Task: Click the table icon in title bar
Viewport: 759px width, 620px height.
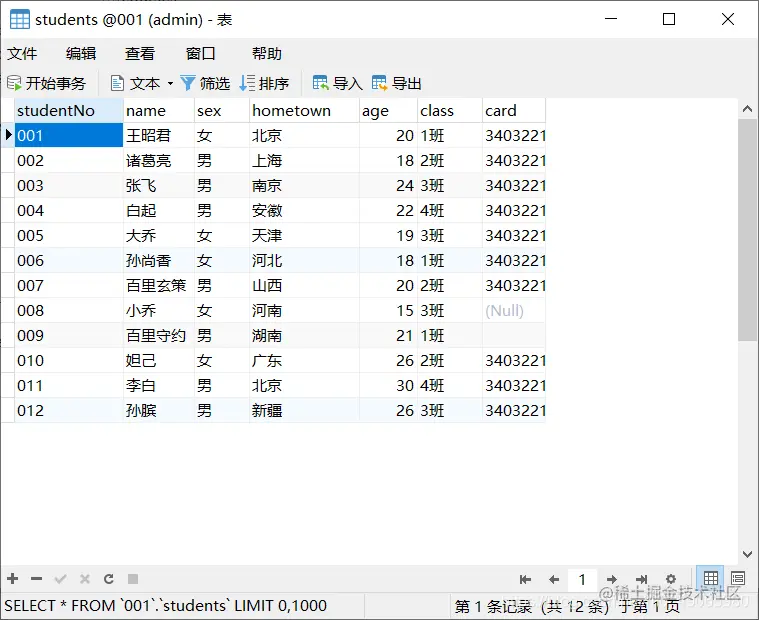Action: coord(20,19)
